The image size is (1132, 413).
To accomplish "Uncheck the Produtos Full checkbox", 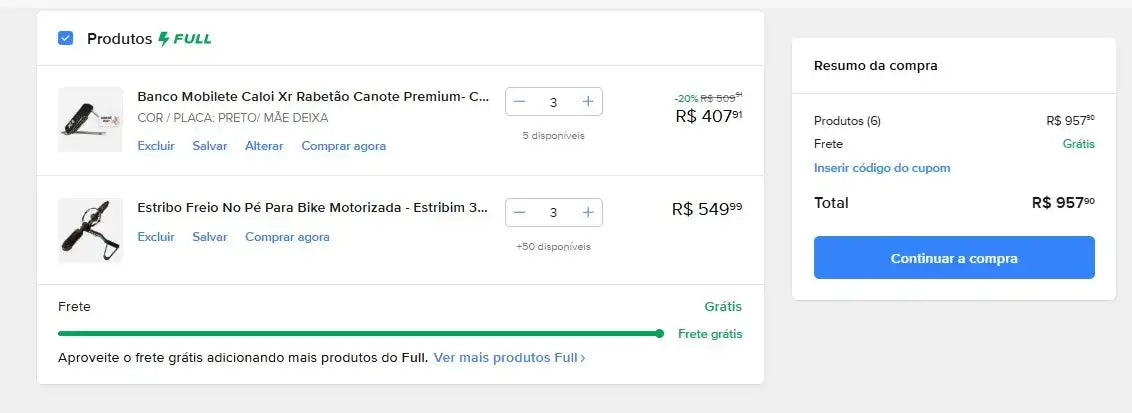I will (x=66, y=39).
